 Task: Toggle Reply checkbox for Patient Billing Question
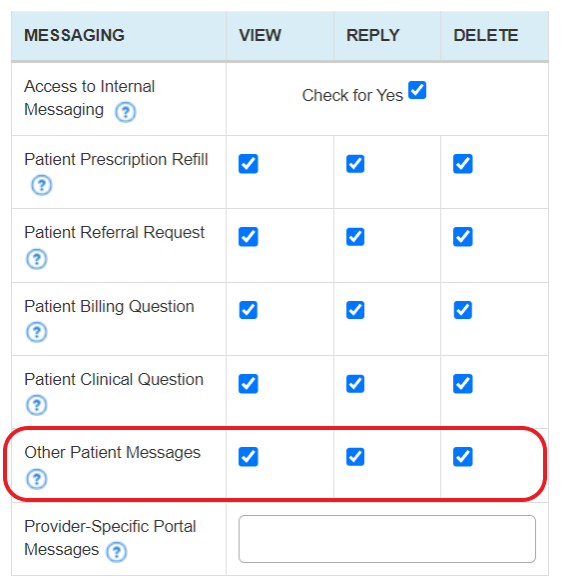click(355, 310)
